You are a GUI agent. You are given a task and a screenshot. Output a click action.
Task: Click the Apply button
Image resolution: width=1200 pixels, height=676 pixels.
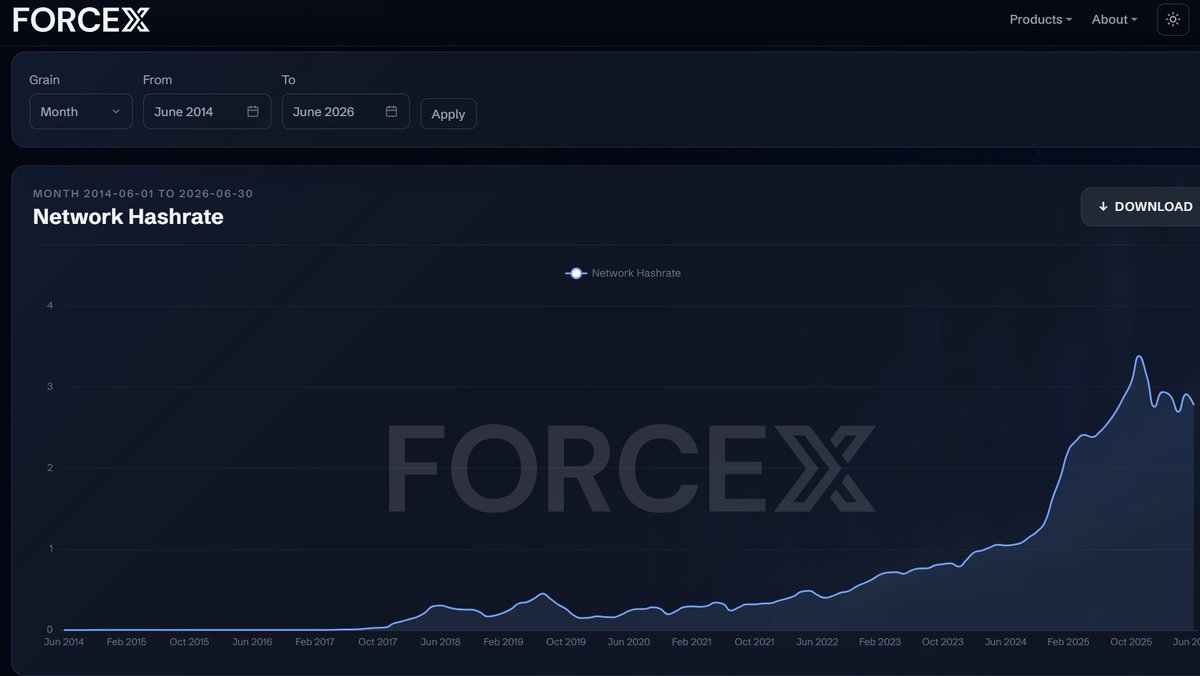point(448,114)
